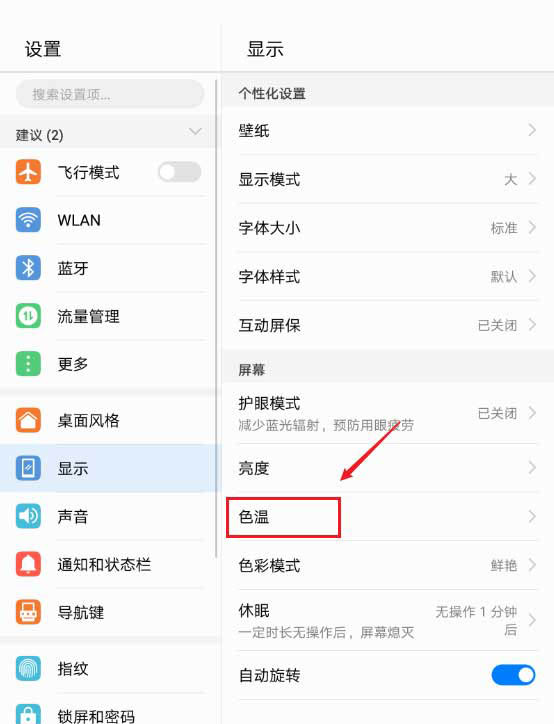Select 显示 in the settings sidebar
Viewport: 554px width, 724px height.
(x=107, y=468)
